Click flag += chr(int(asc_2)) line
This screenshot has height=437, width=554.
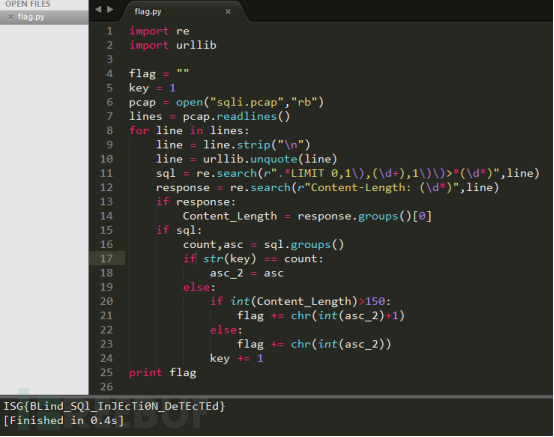[x=314, y=344]
